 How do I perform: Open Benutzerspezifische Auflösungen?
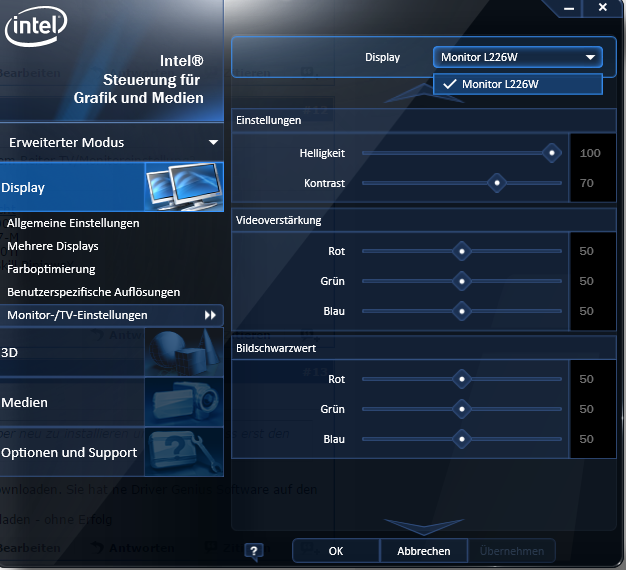click(93, 292)
